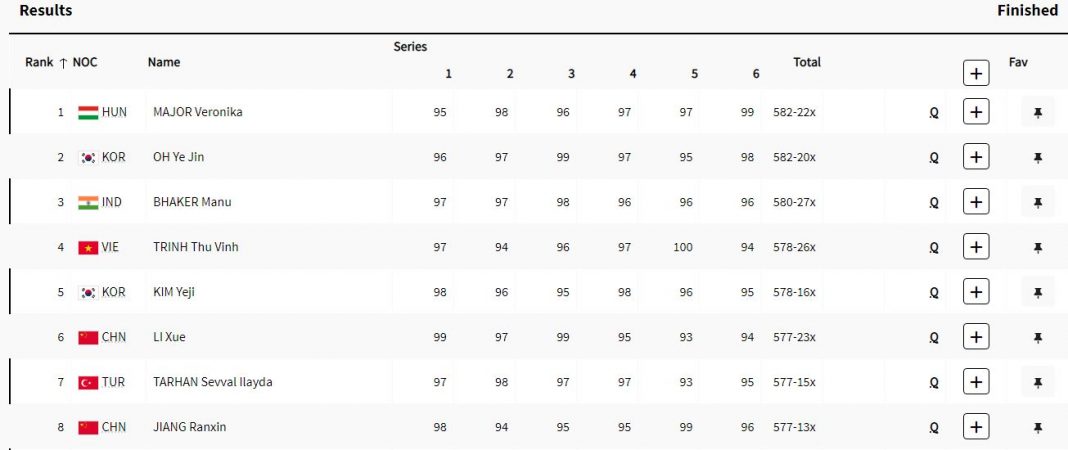
Task: Click the Name column header
Action: (164, 62)
